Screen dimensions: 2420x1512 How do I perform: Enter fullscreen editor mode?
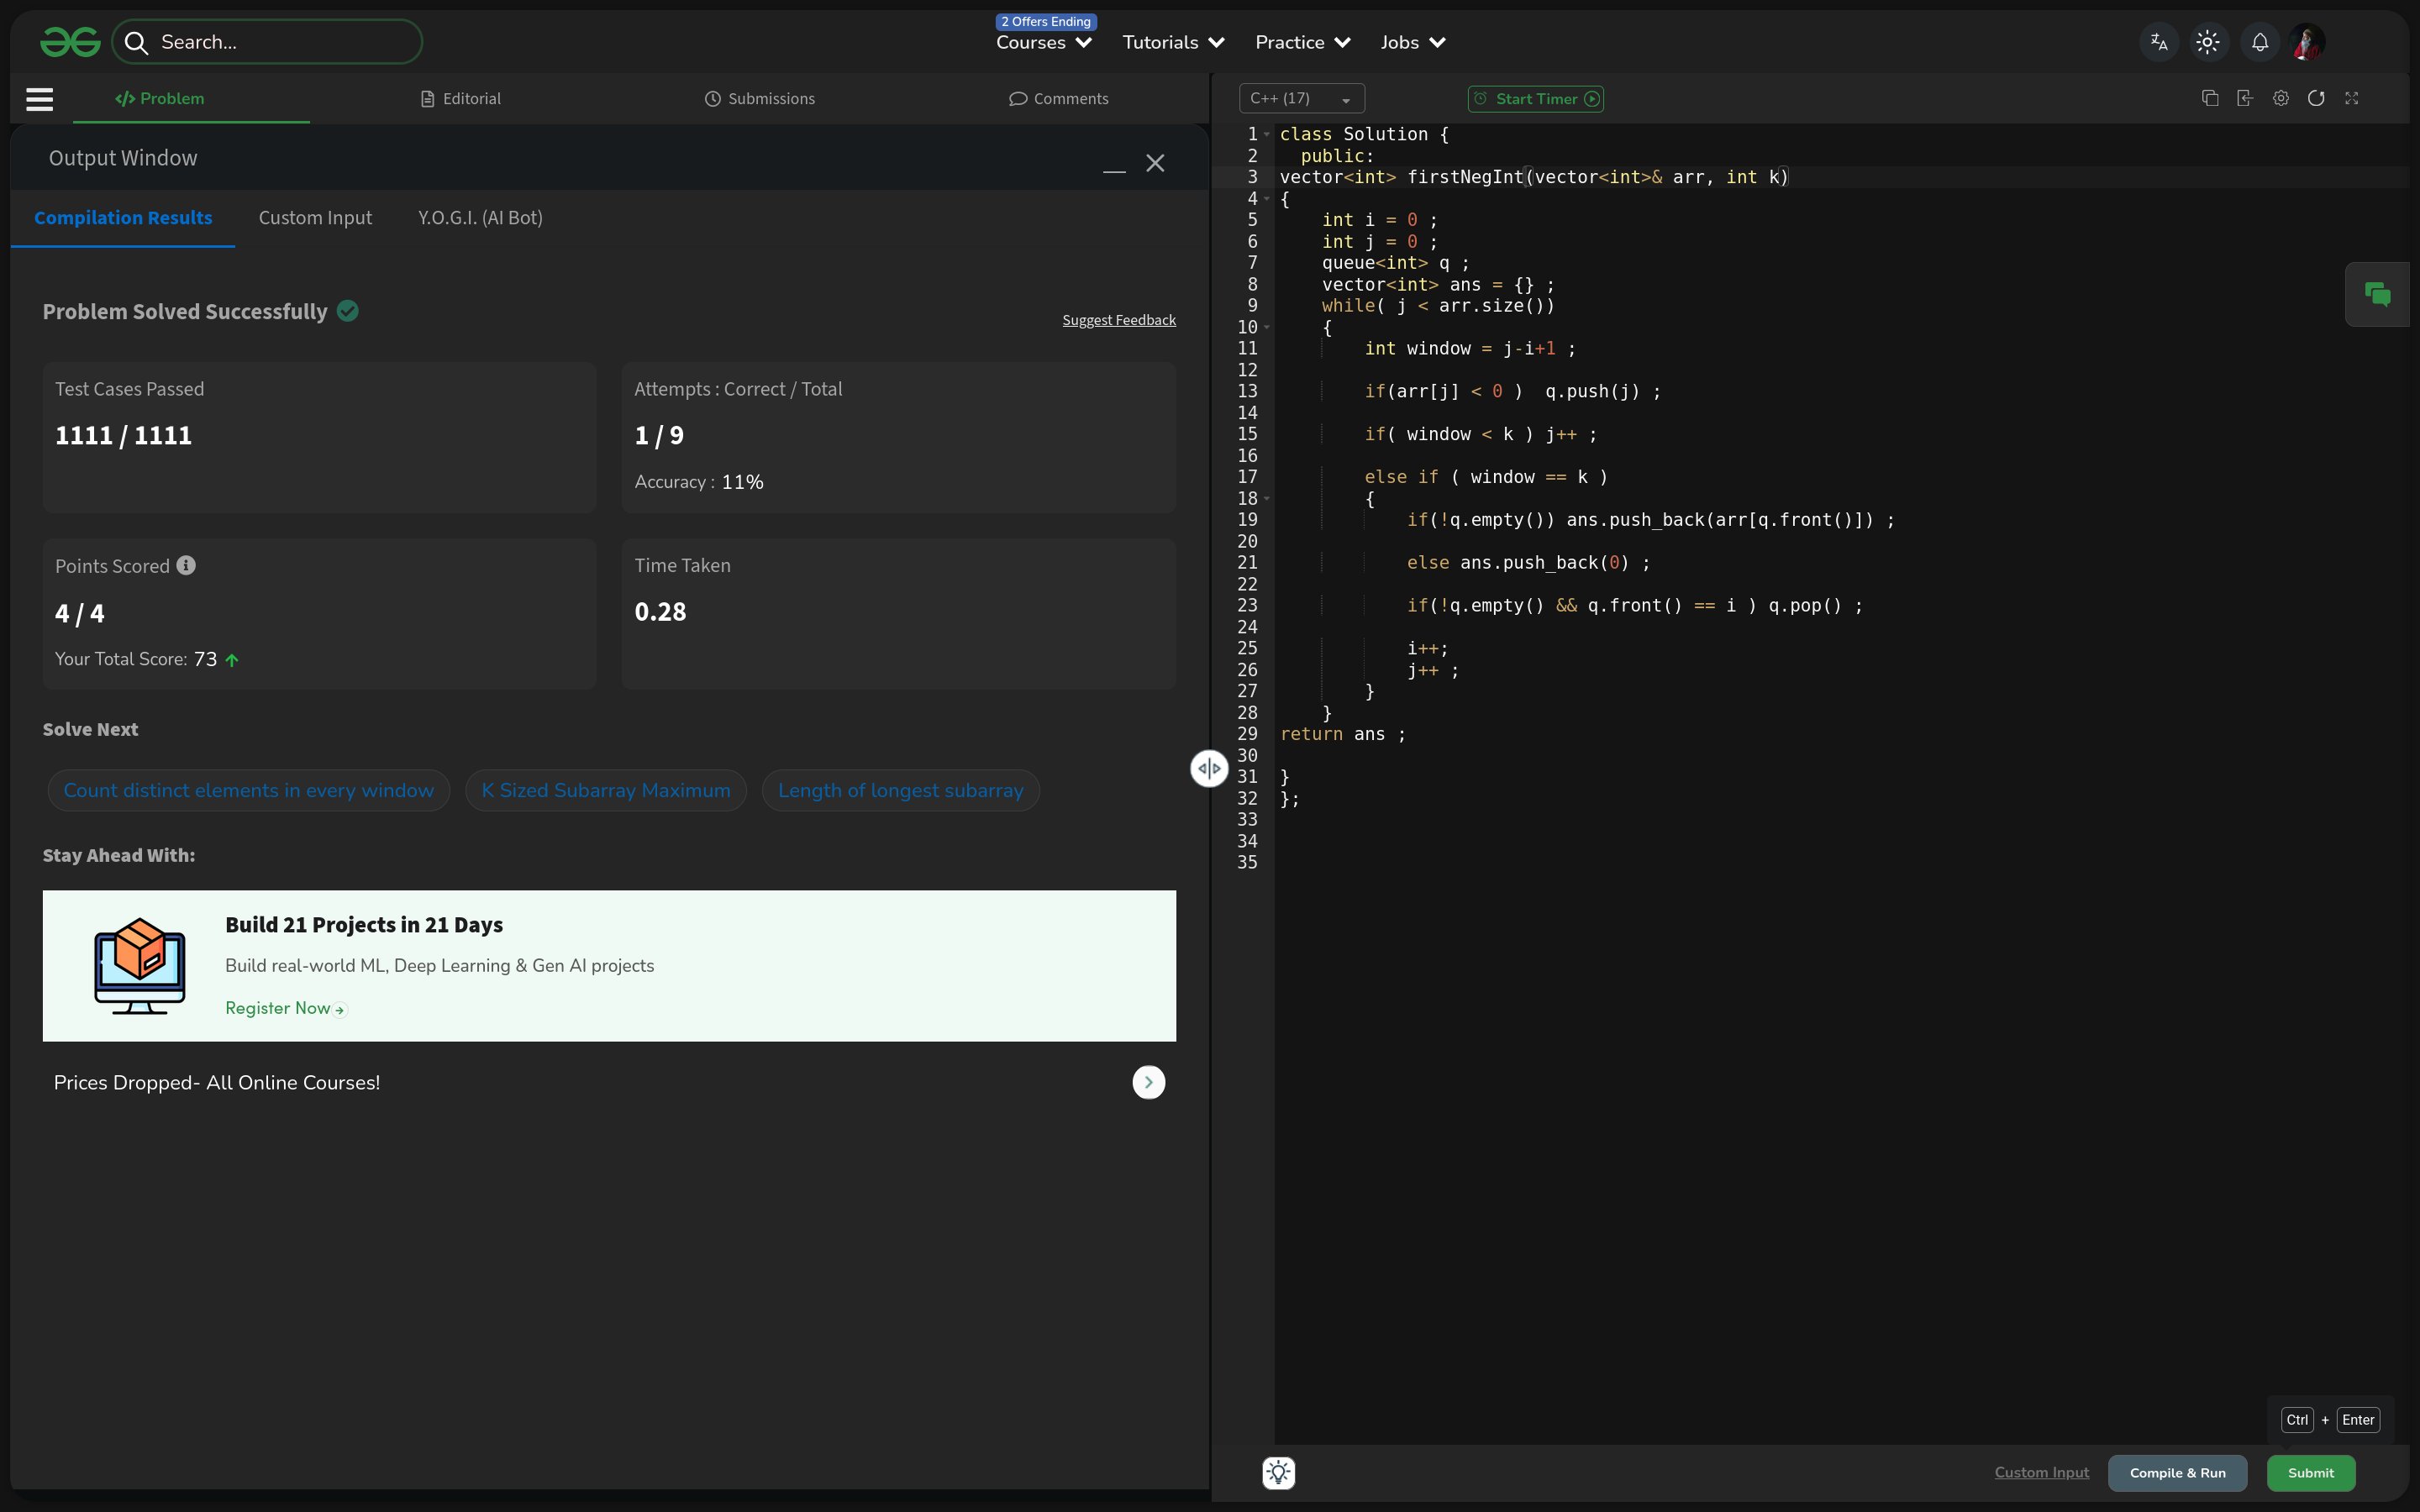[2352, 98]
